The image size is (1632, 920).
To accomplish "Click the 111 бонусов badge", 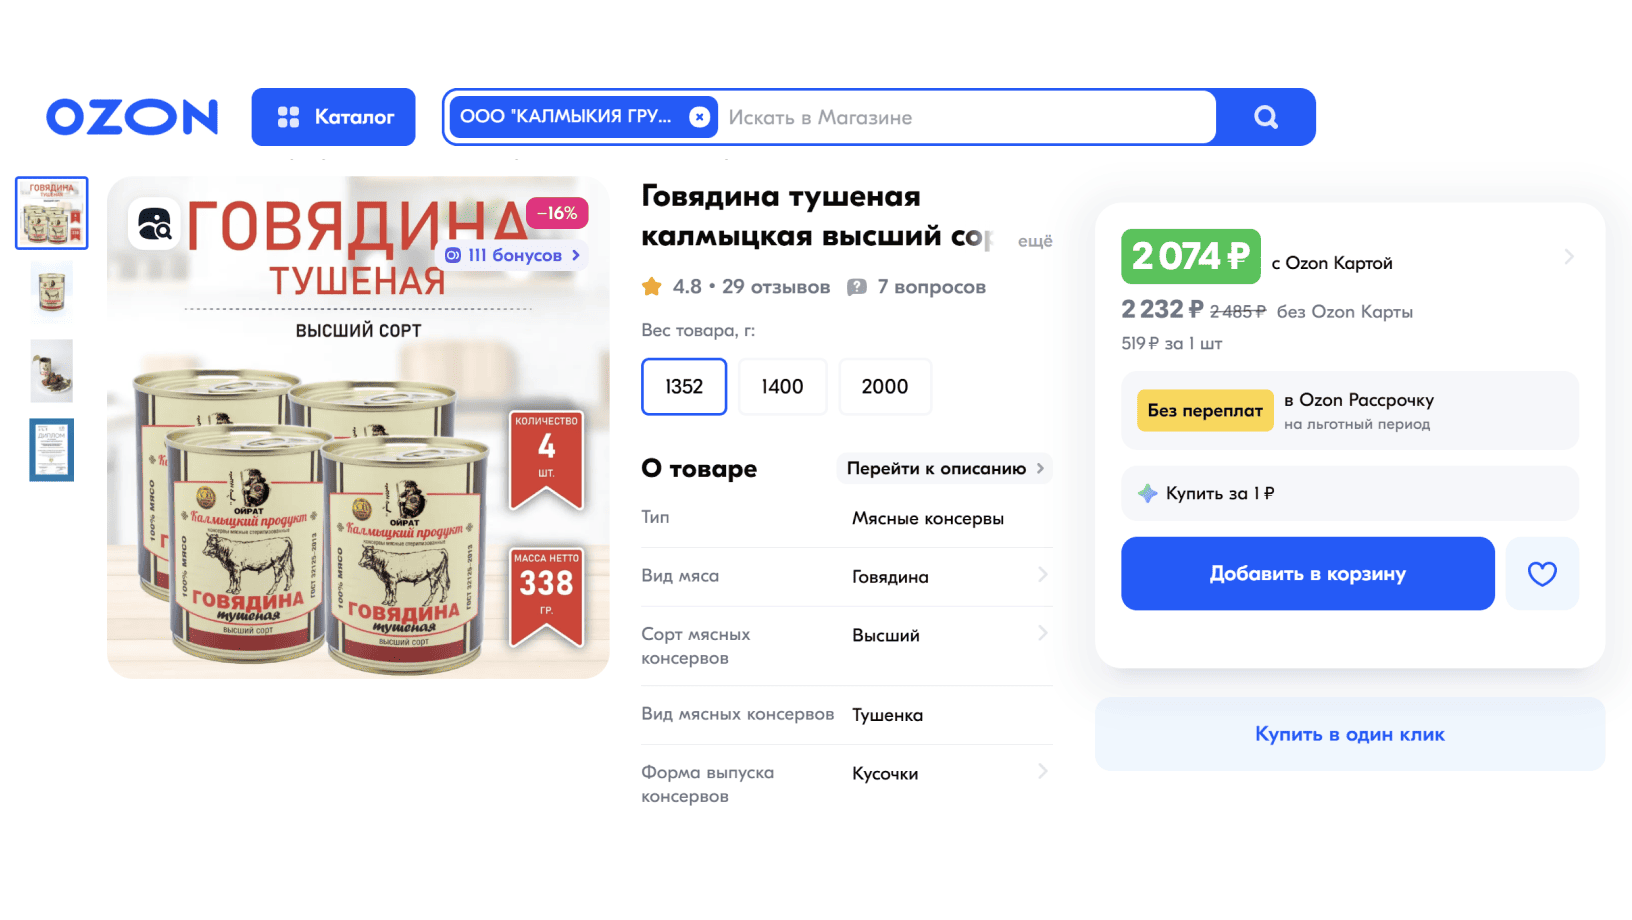I will (x=513, y=255).
